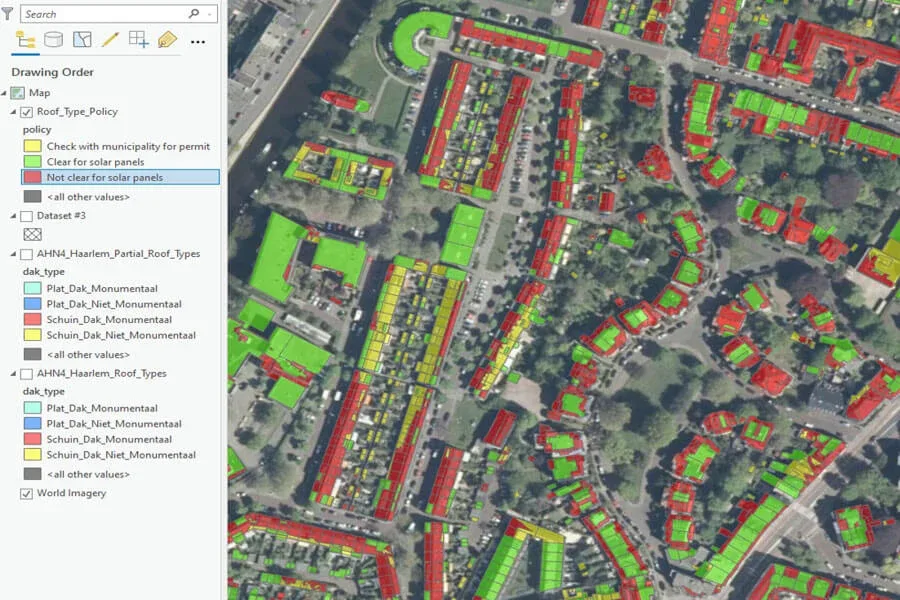Uncheck the Roof_Type_Policy layer checkbox
The height and width of the screenshot is (600, 900).
pos(27,112)
